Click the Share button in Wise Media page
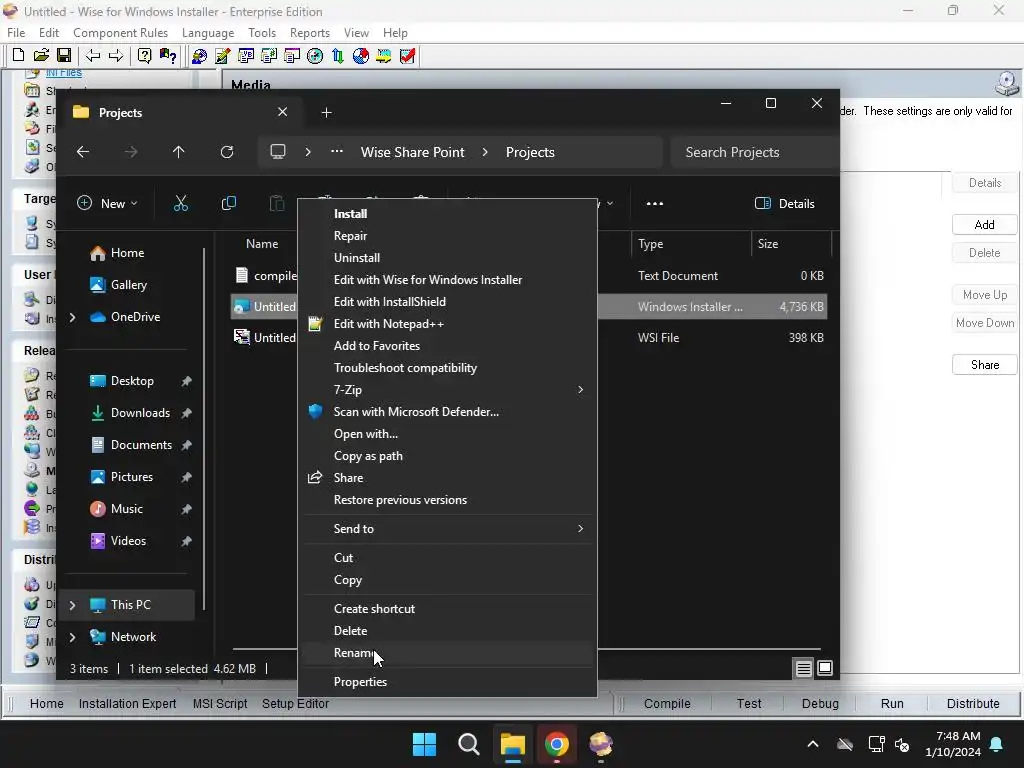 (984, 365)
